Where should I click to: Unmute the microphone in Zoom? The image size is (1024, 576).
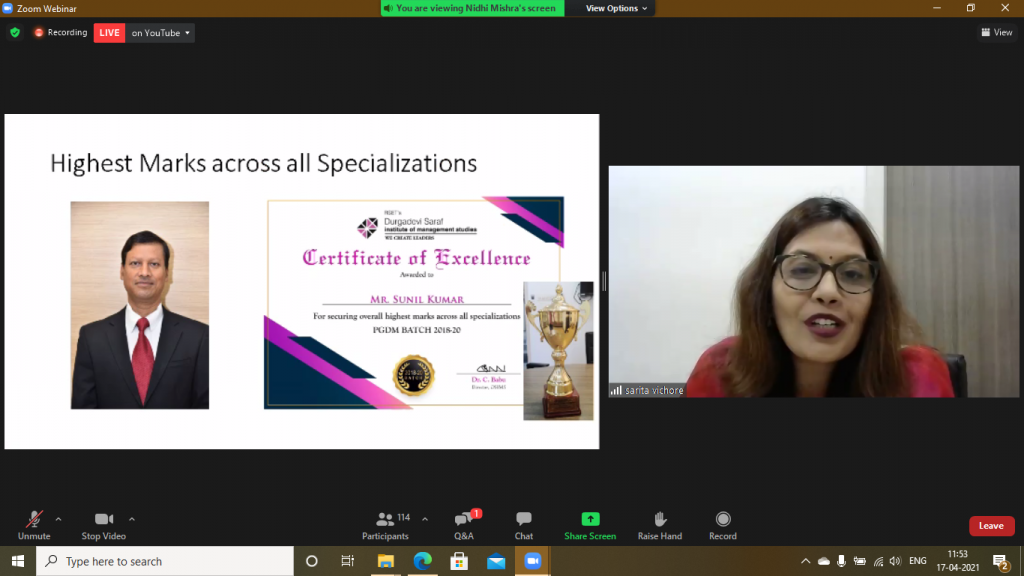34,526
